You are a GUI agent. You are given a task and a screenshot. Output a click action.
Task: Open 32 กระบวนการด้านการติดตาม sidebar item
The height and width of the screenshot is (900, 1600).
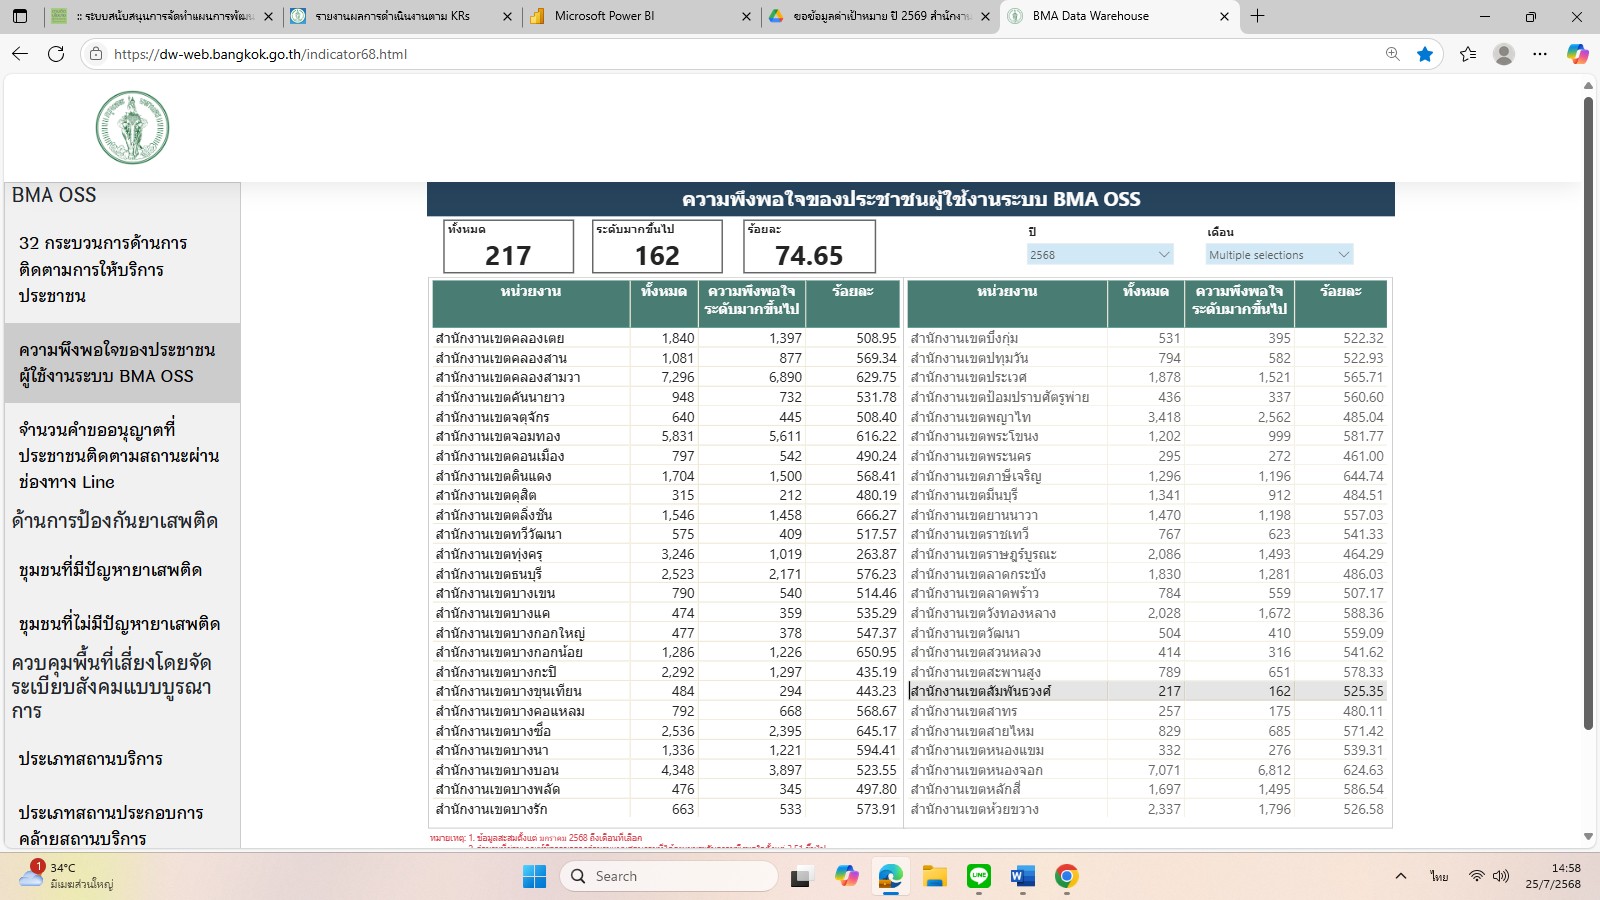[122, 269]
